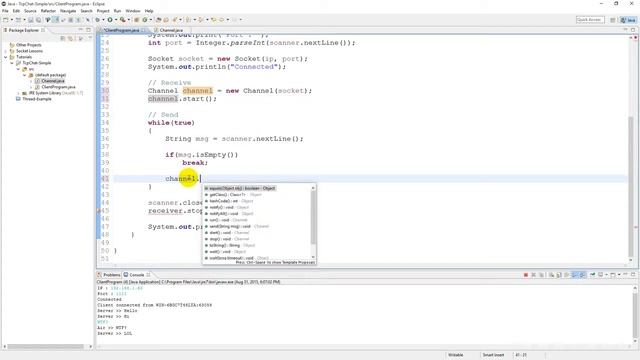Open the Open Console dropdown

[x=619, y=275]
